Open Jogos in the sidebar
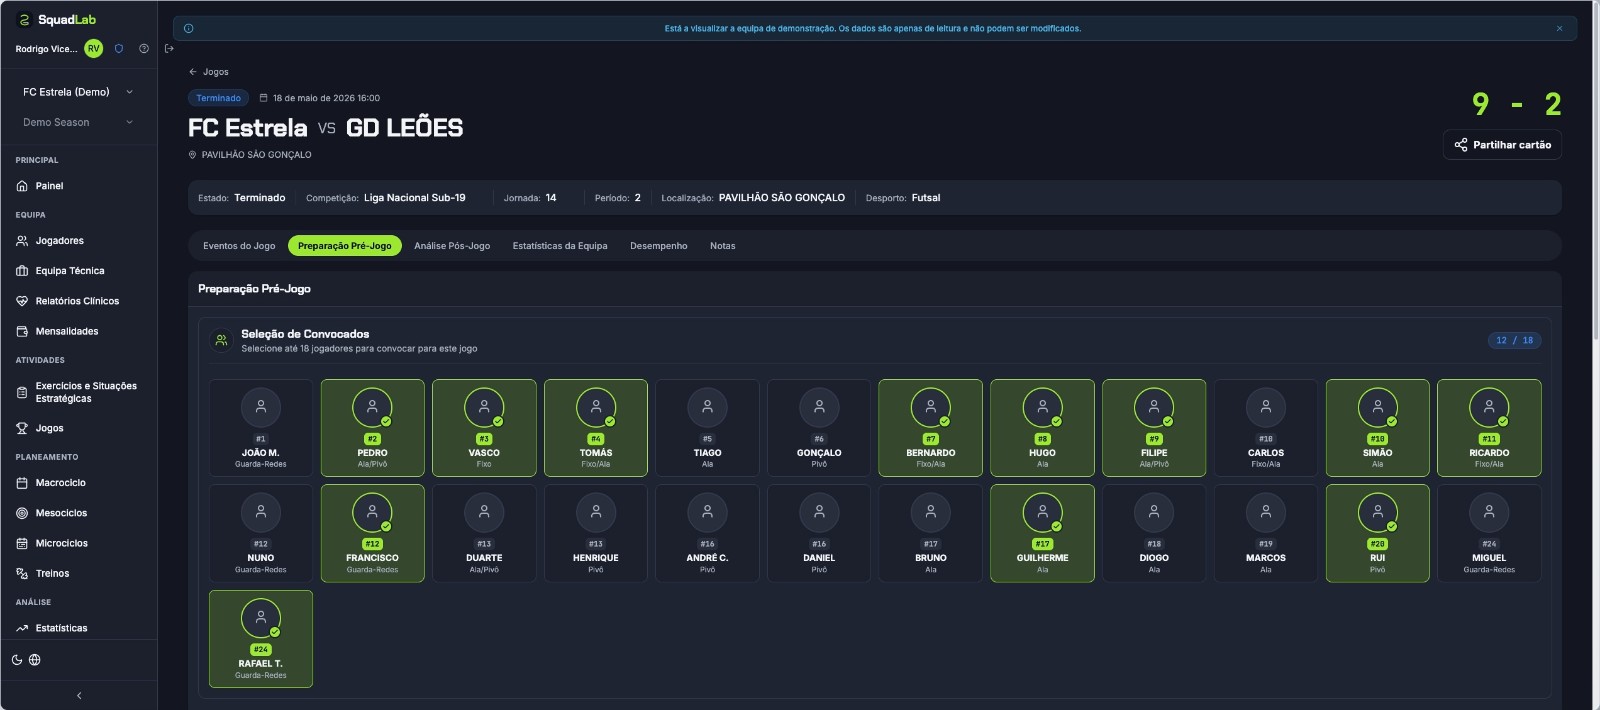 click(x=78, y=428)
